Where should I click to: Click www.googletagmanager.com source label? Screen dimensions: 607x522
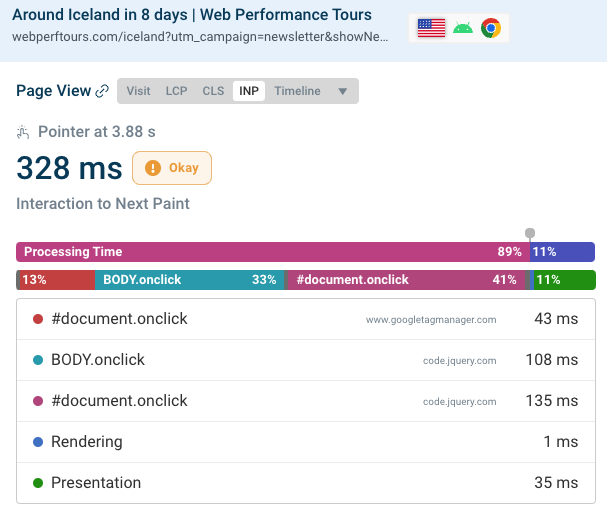tap(431, 320)
